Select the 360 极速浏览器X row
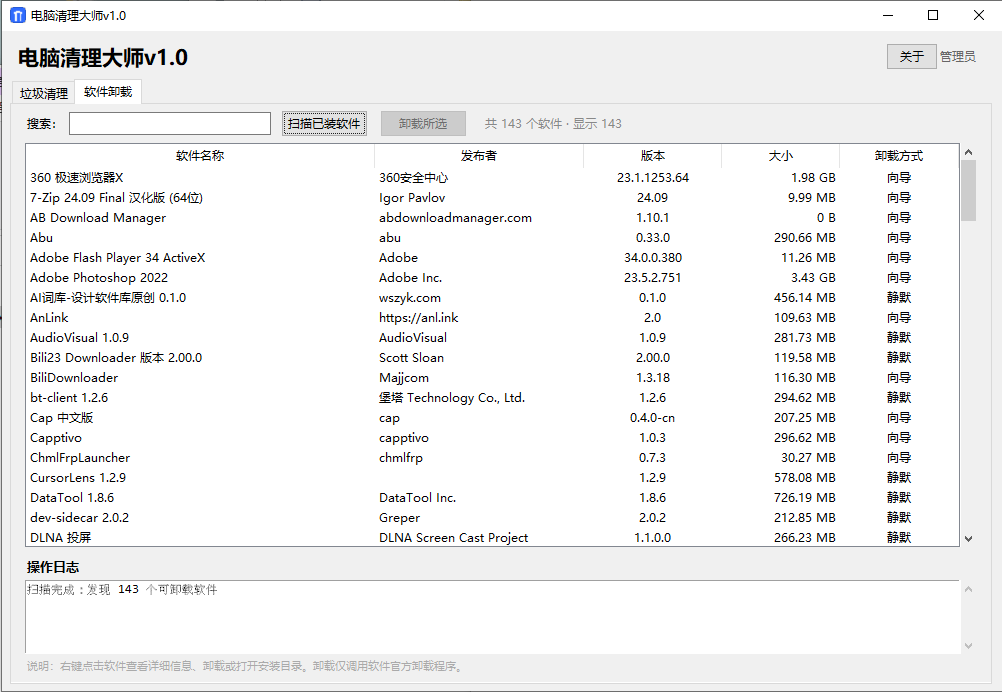This screenshot has width=1002, height=692. [x=492, y=178]
